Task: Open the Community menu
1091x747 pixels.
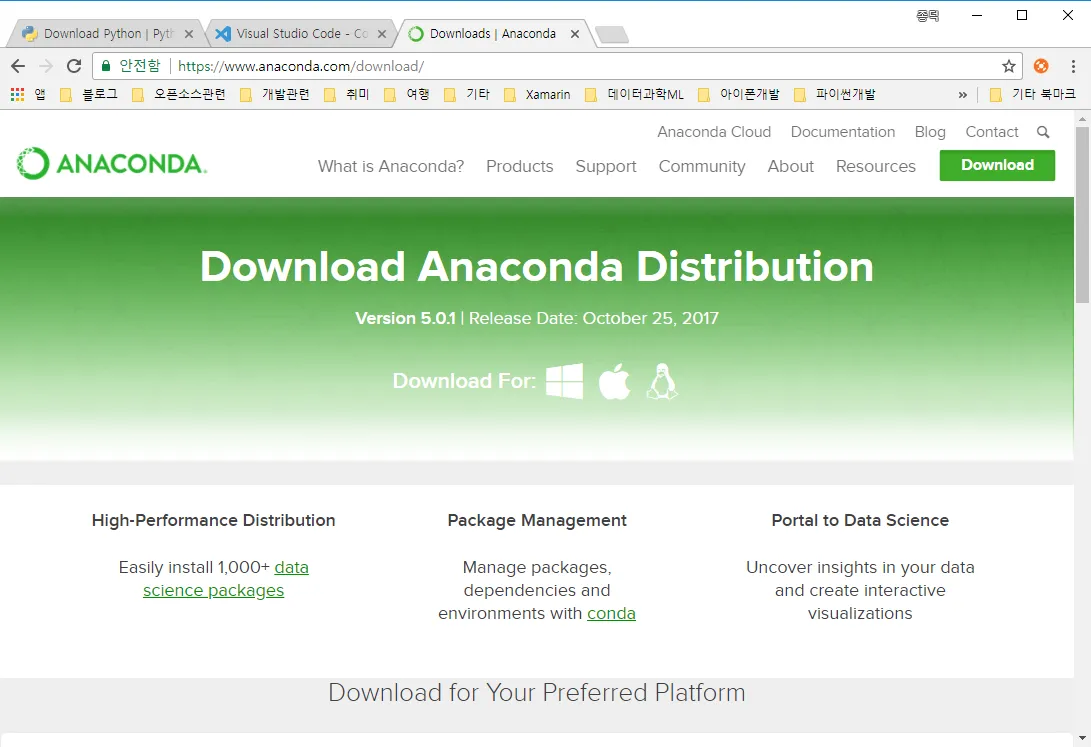Action: click(x=702, y=166)
